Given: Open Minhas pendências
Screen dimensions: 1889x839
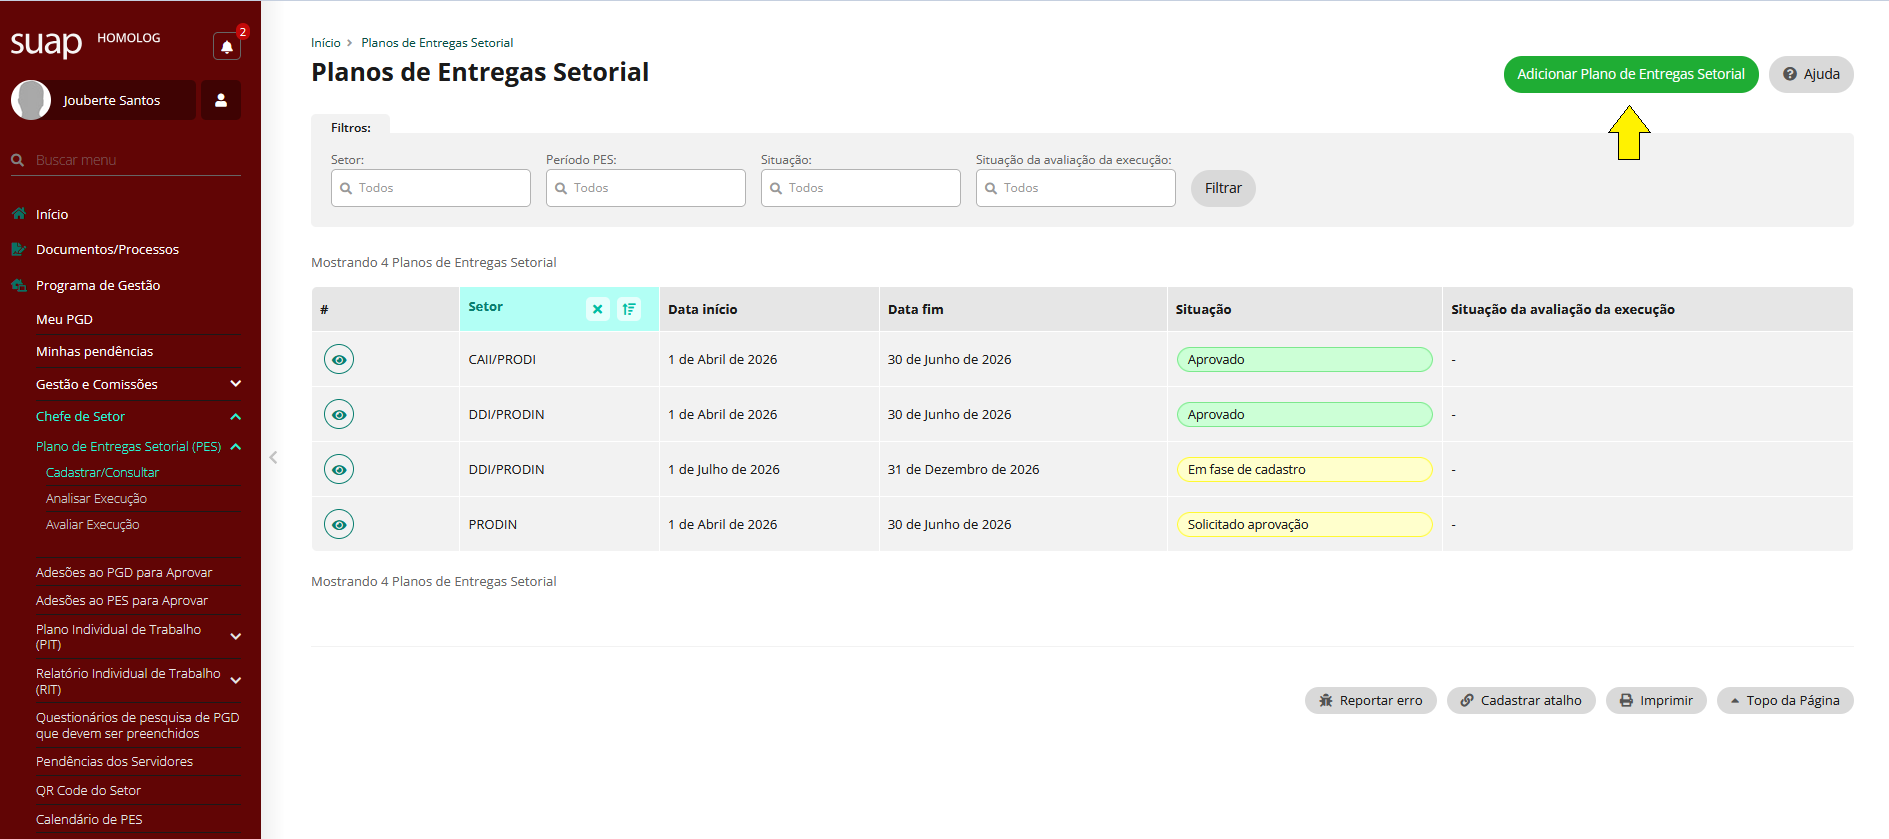Looking at the screenshot, I should [95, 351].
